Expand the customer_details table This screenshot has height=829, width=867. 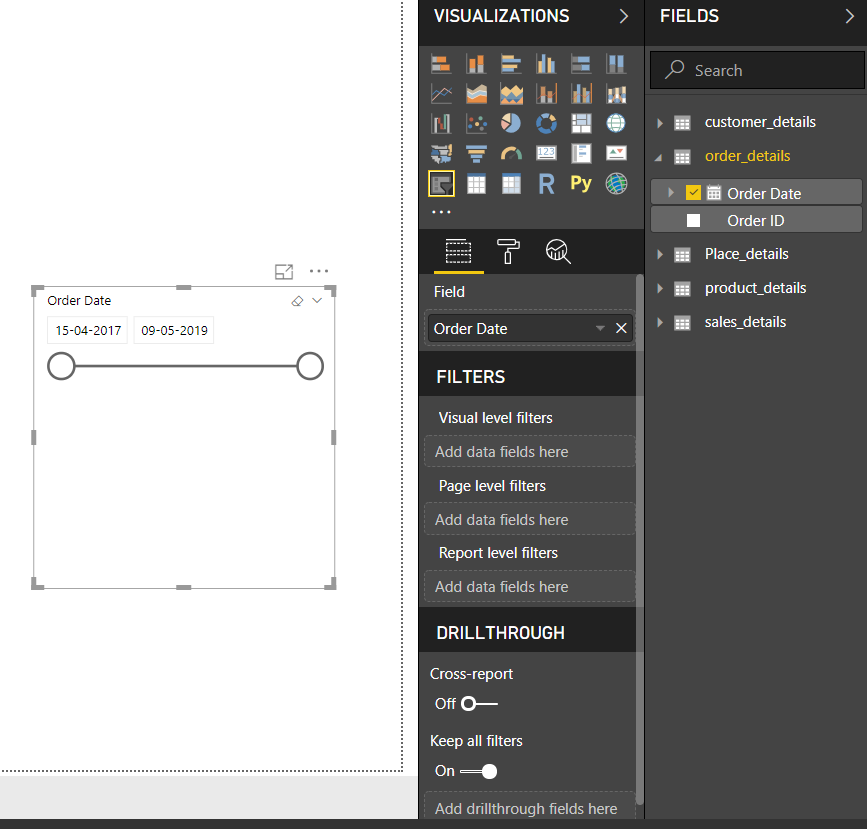coord(659,123)
